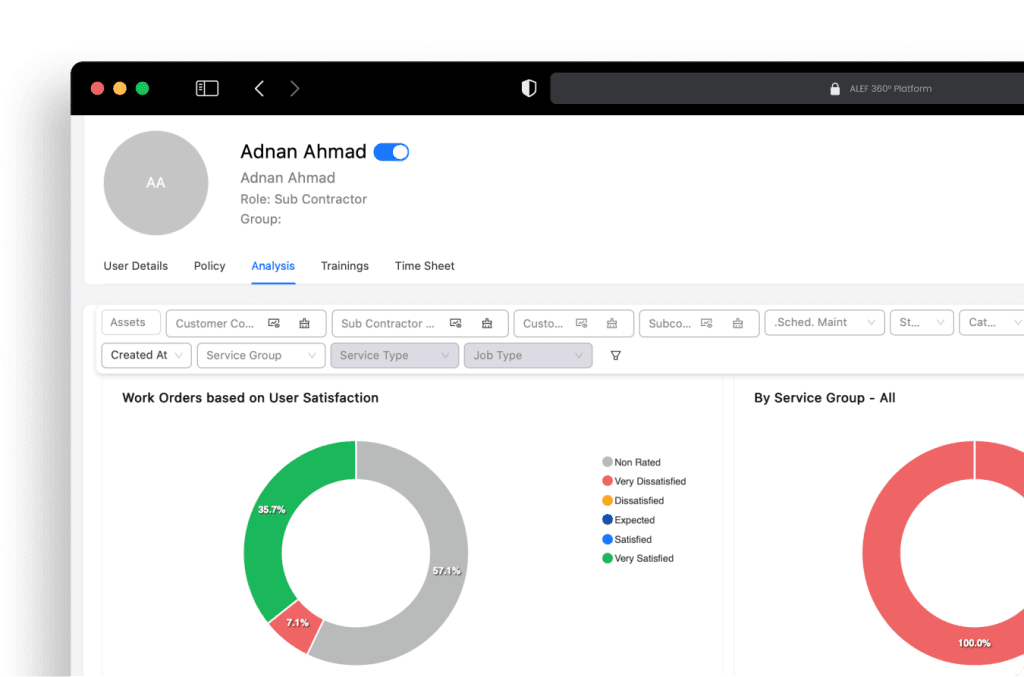
Task: Click the browser forward arrow
Action: pyautogui.click(x=294, y=89)
